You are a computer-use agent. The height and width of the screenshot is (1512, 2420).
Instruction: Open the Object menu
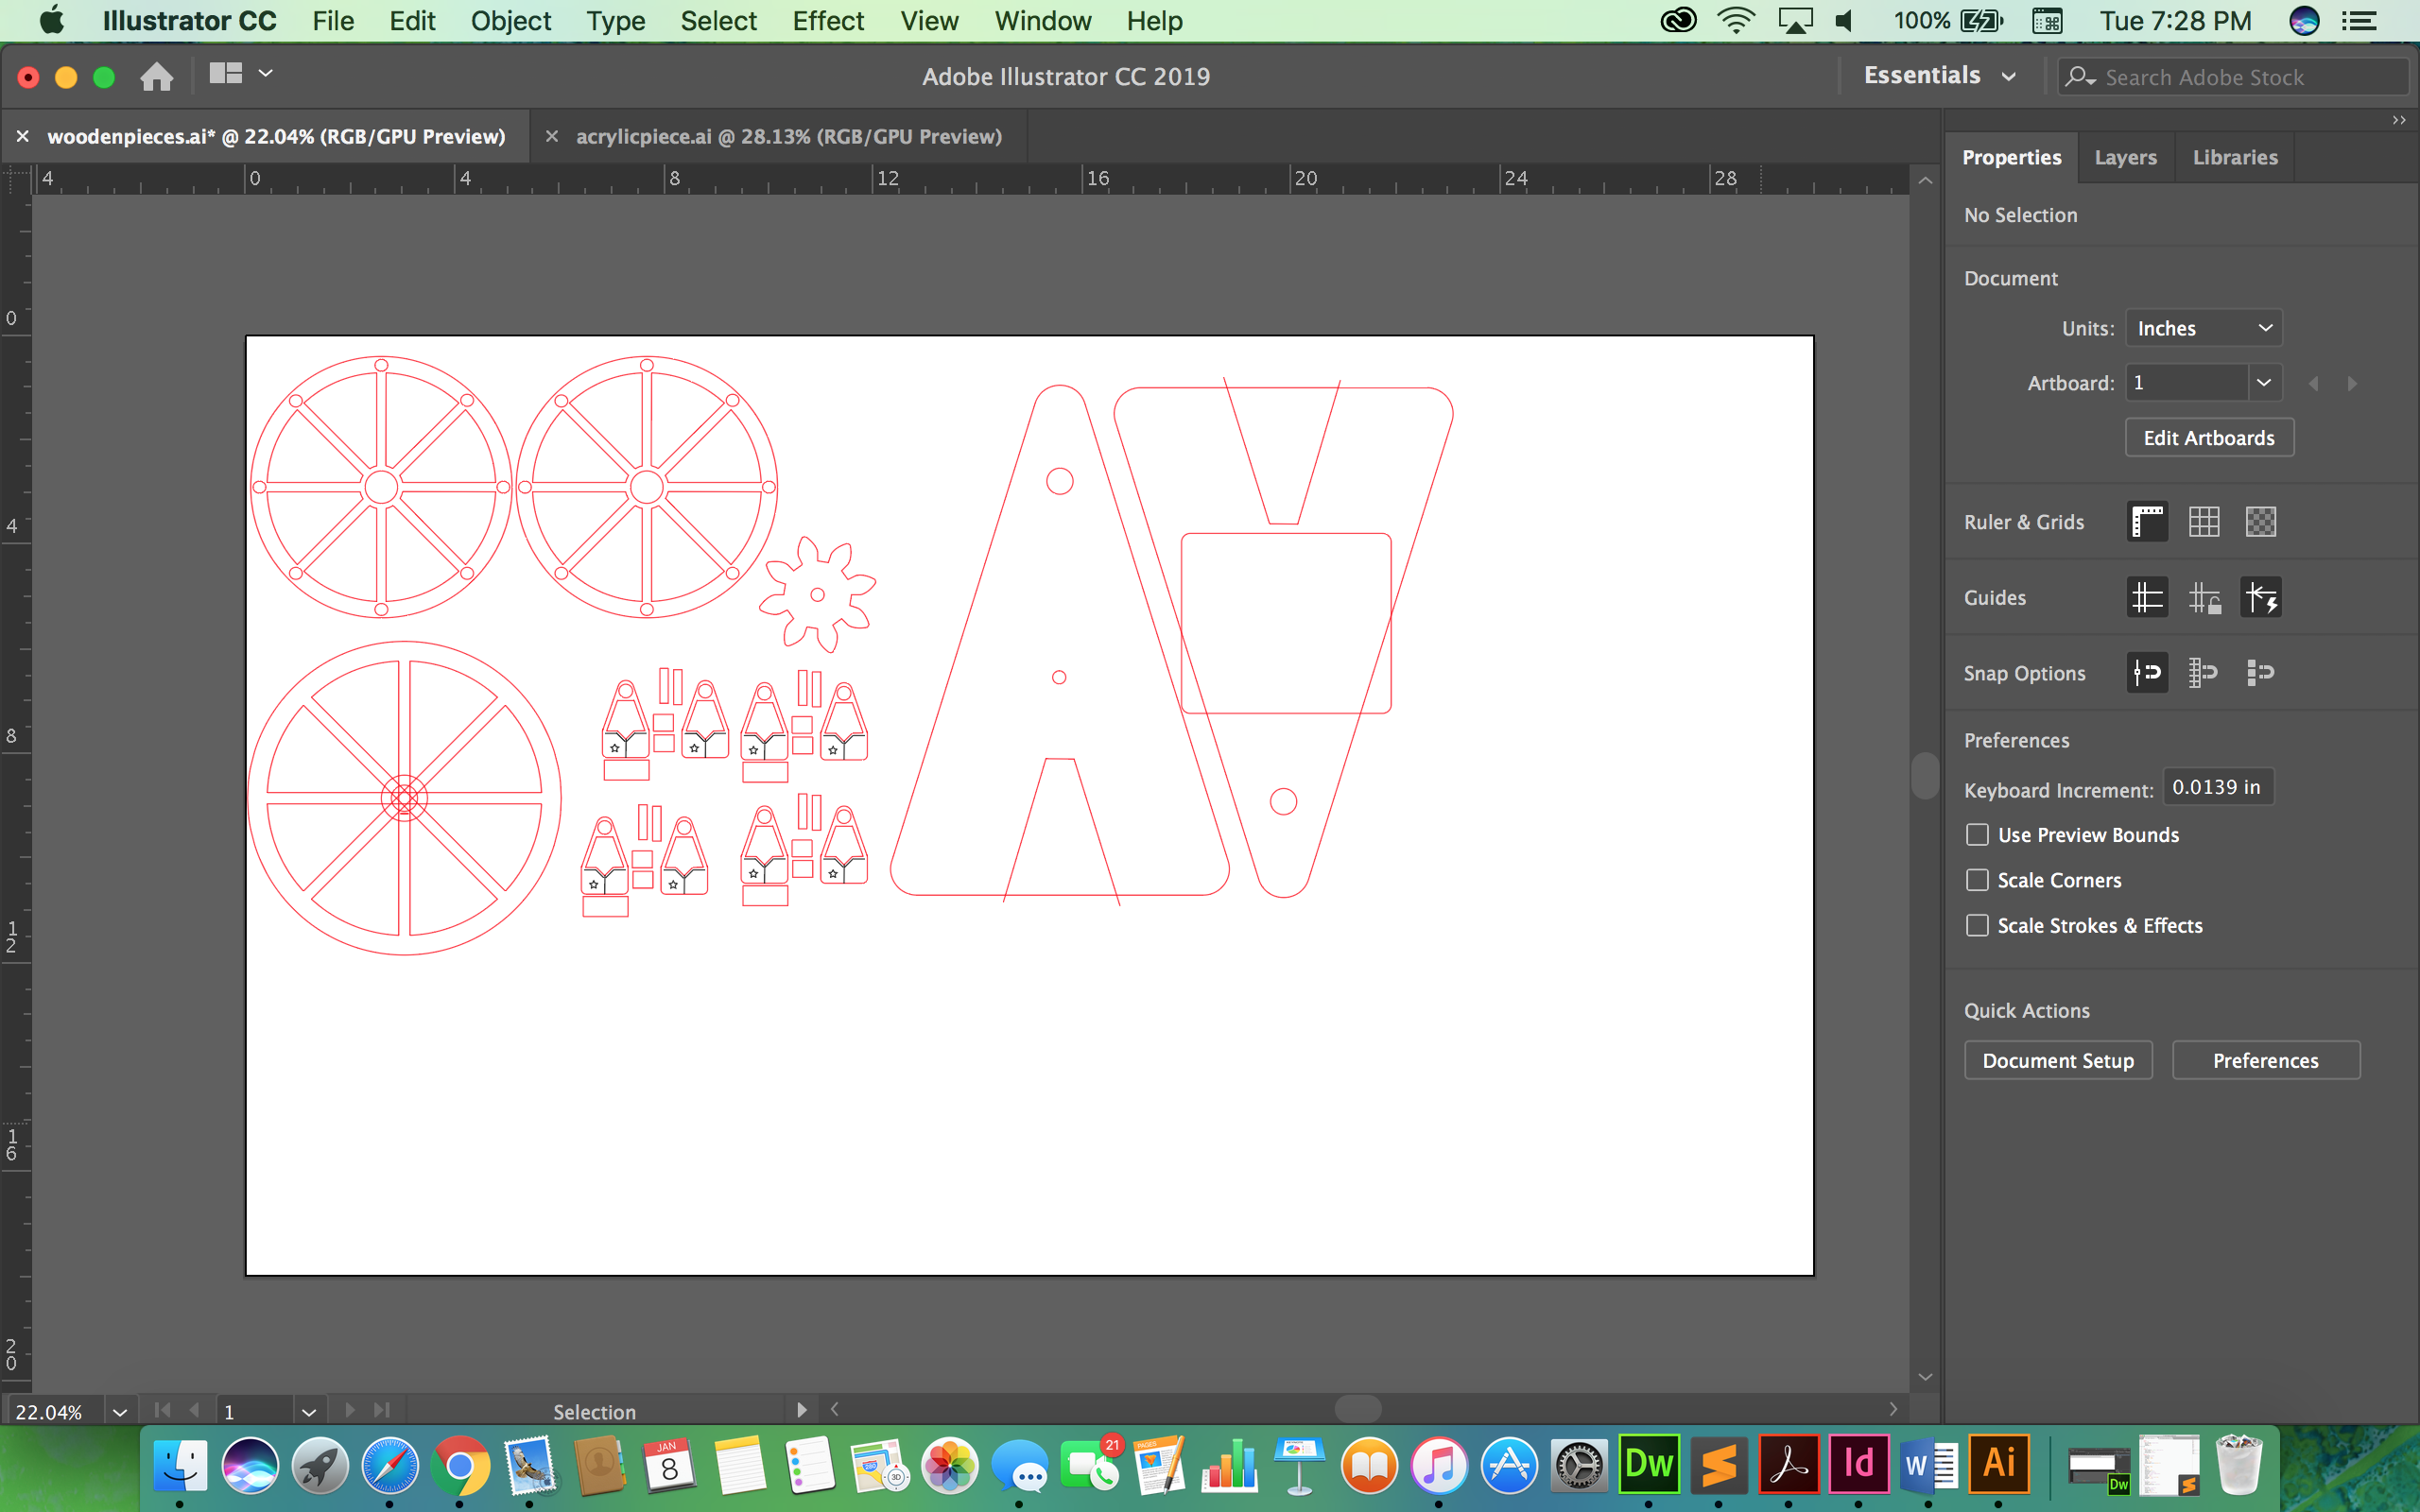(511, 20)
